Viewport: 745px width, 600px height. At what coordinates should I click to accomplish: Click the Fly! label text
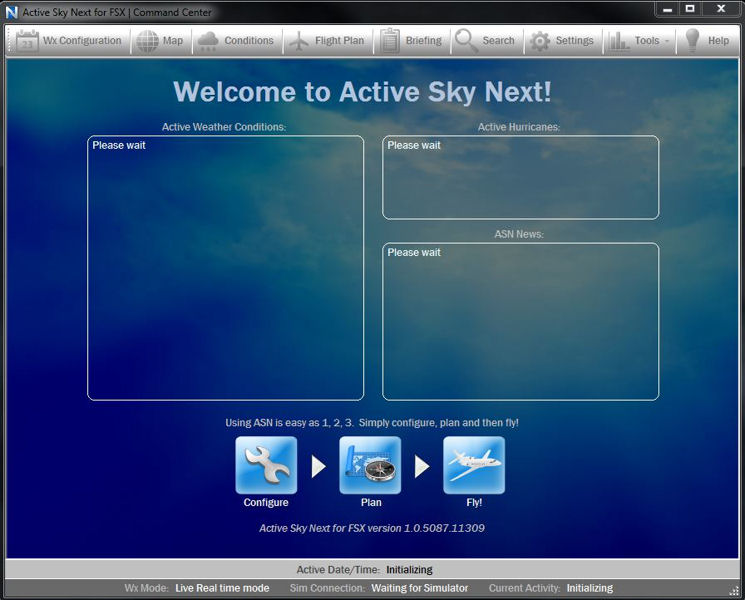474,503
